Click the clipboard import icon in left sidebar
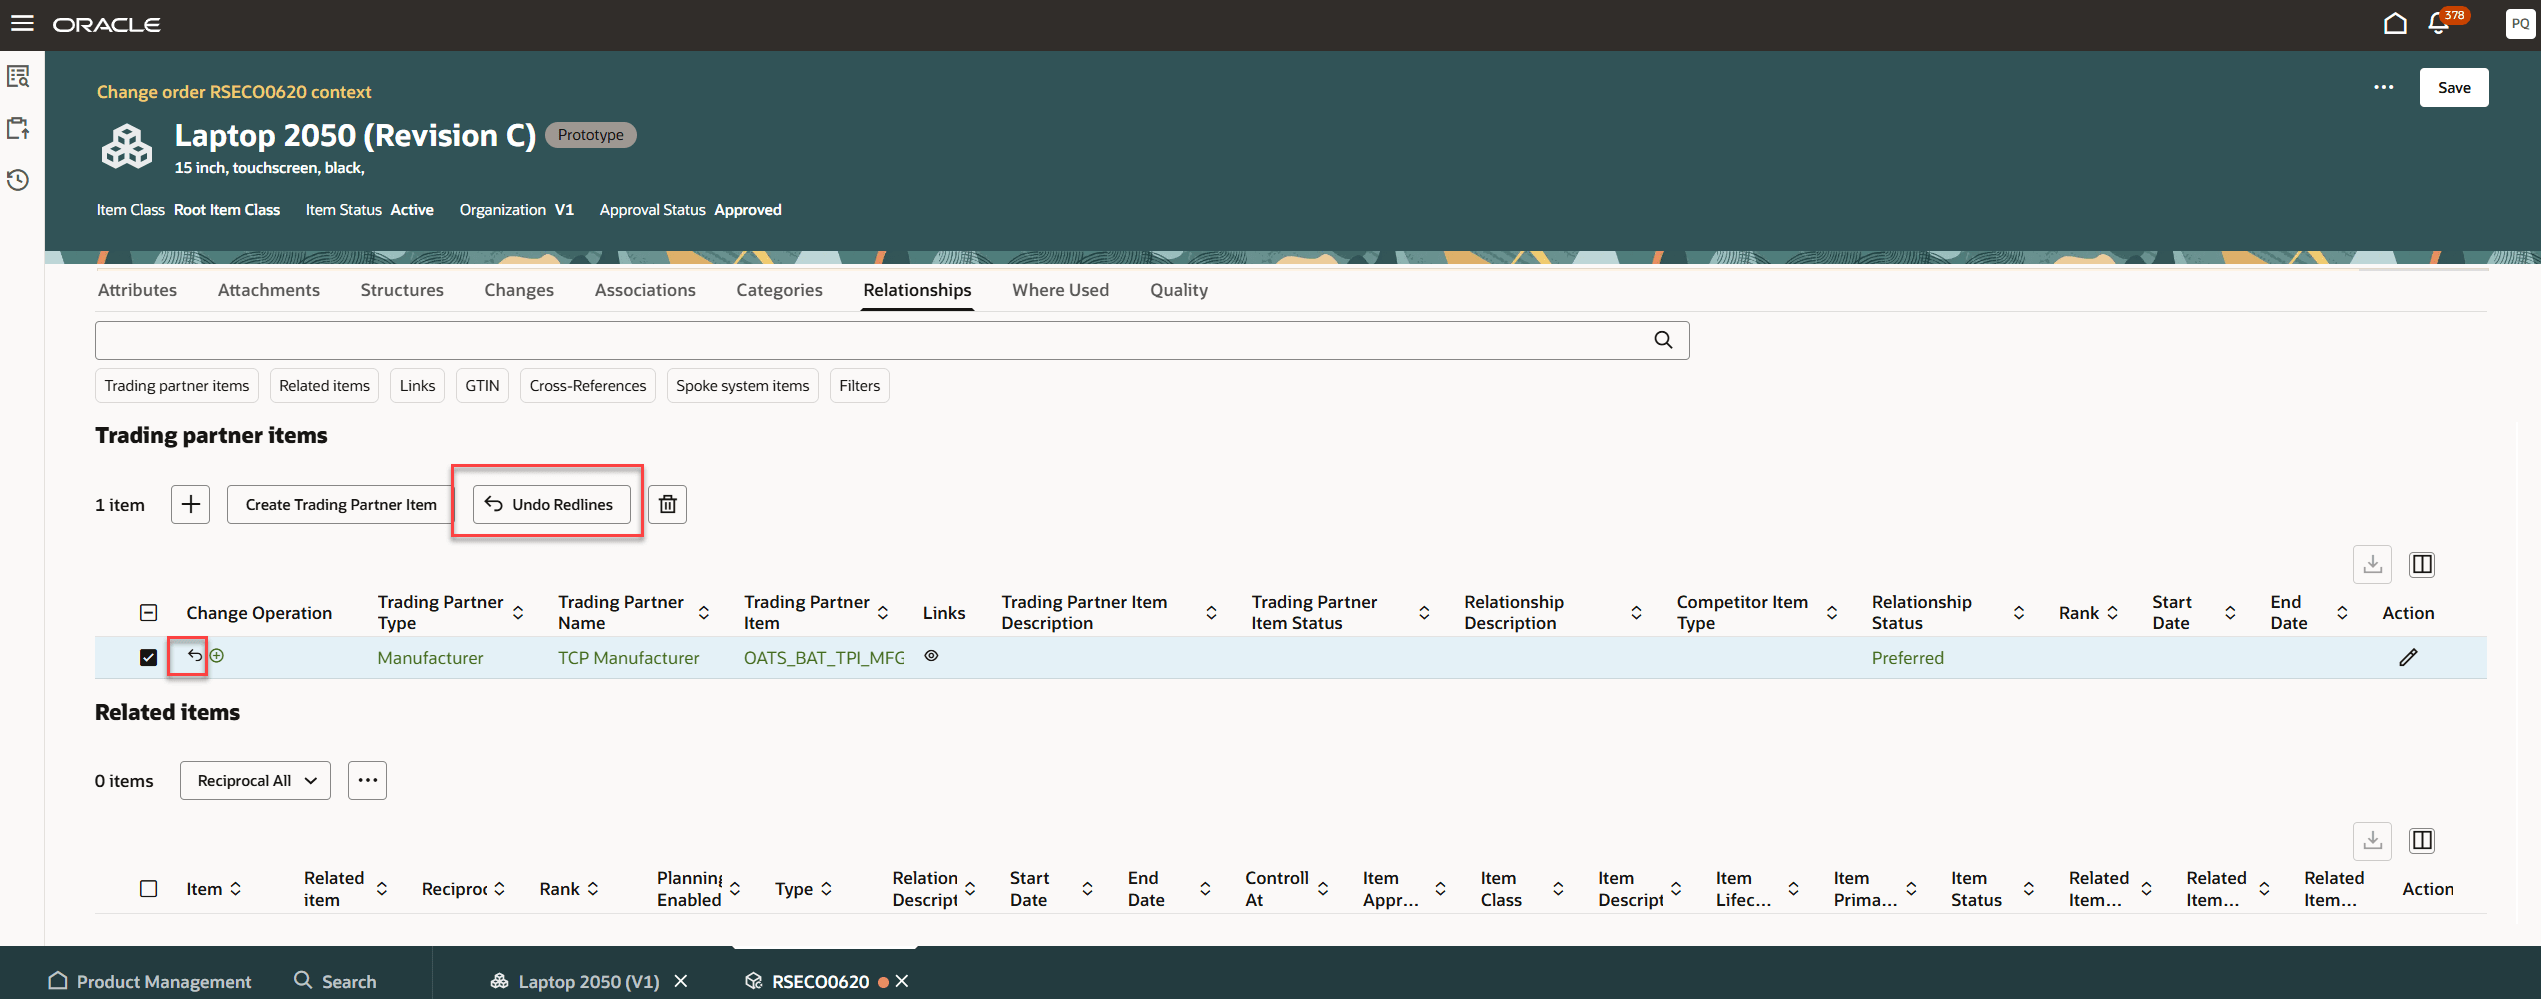This screenshot has width=2541, height=999. click(18, 128)
